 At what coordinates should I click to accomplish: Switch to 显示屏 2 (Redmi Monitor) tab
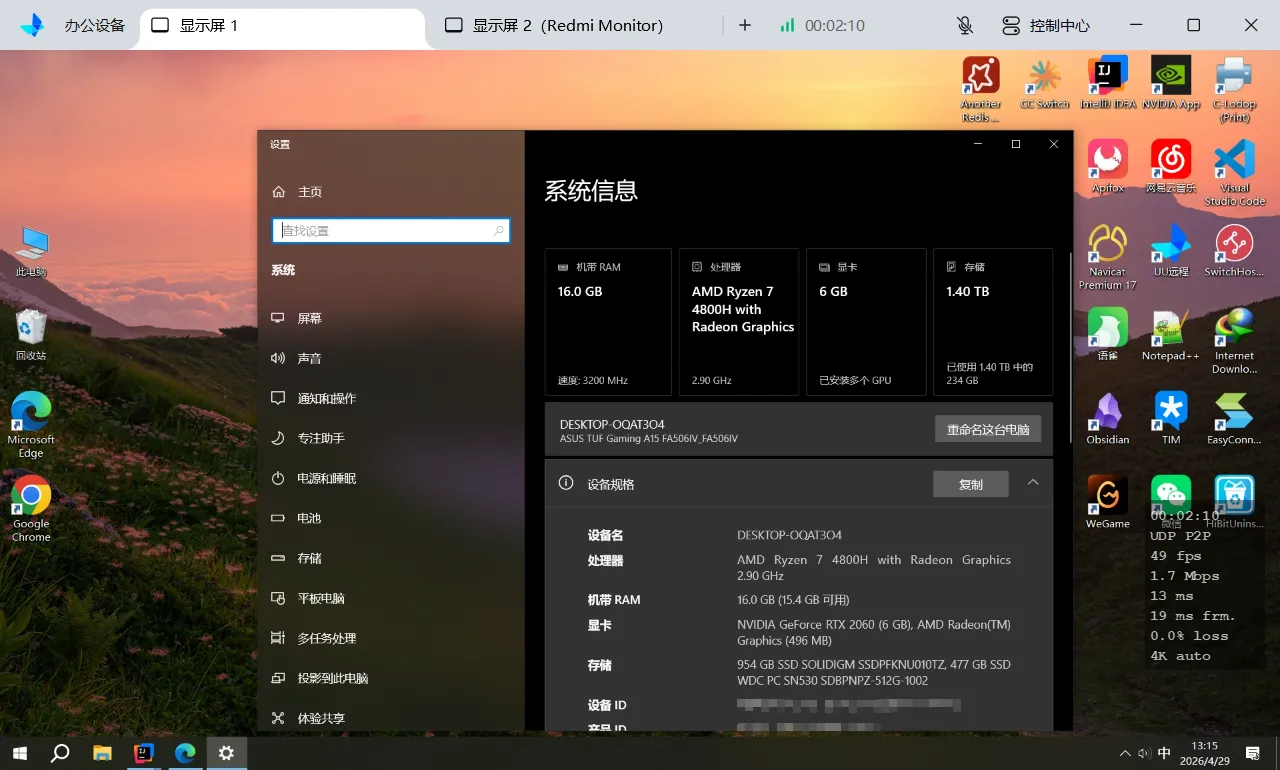point(554,25)
